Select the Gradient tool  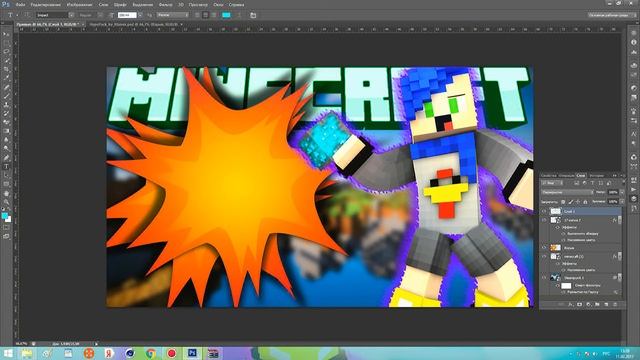pos(6,131)
